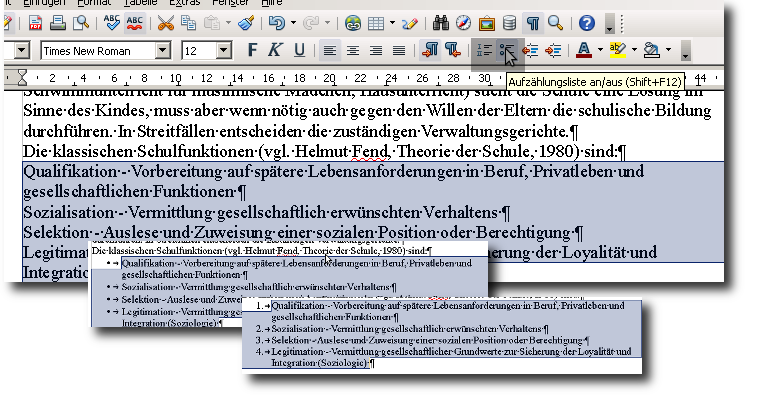The height and width of the screenshot is (406, 760).
Task: Toggle bold formatting (F button)
Action: pos(253,50)
